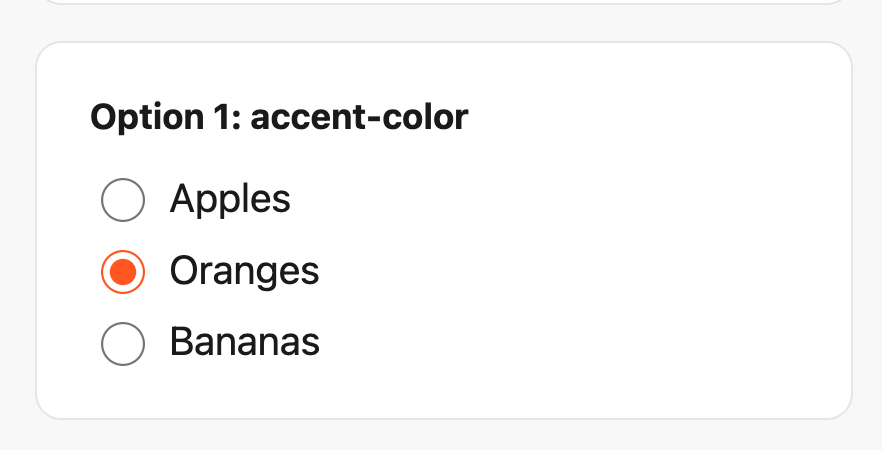Select the Apples radio button

pos(124,200)
